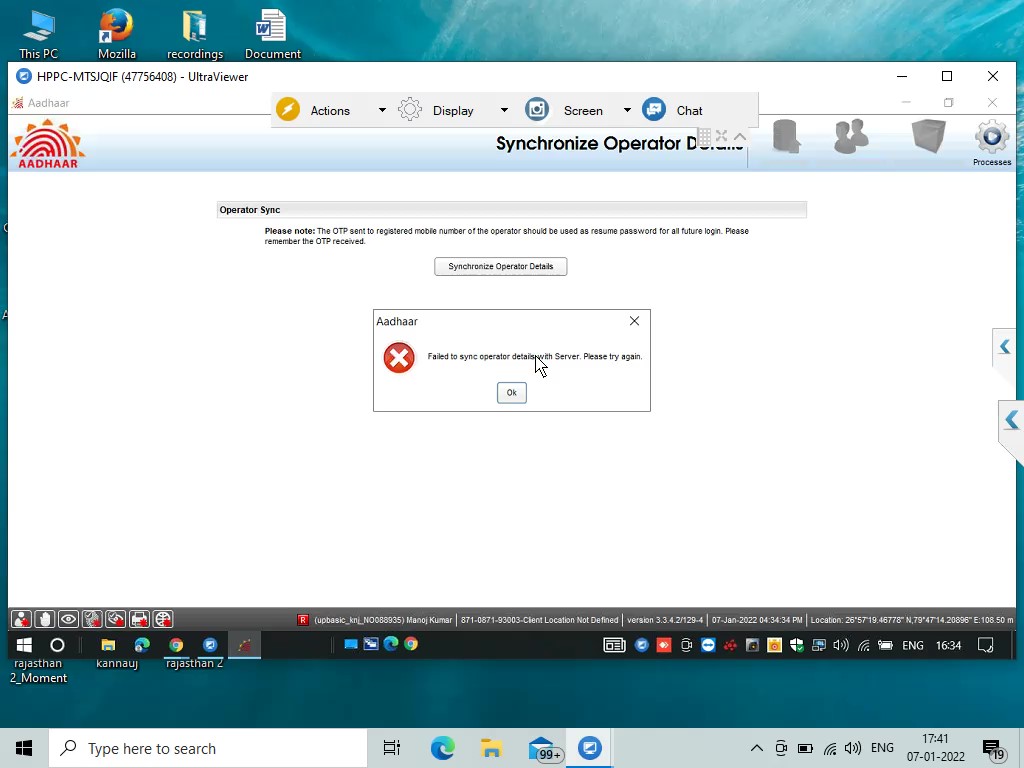1024x768 pixels.
Task: Click the yellow lightning Actions icon
Action: point(288,109)
